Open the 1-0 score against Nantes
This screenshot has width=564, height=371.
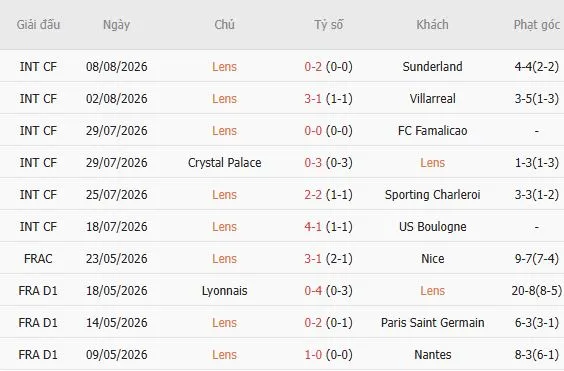coord(313,355)
